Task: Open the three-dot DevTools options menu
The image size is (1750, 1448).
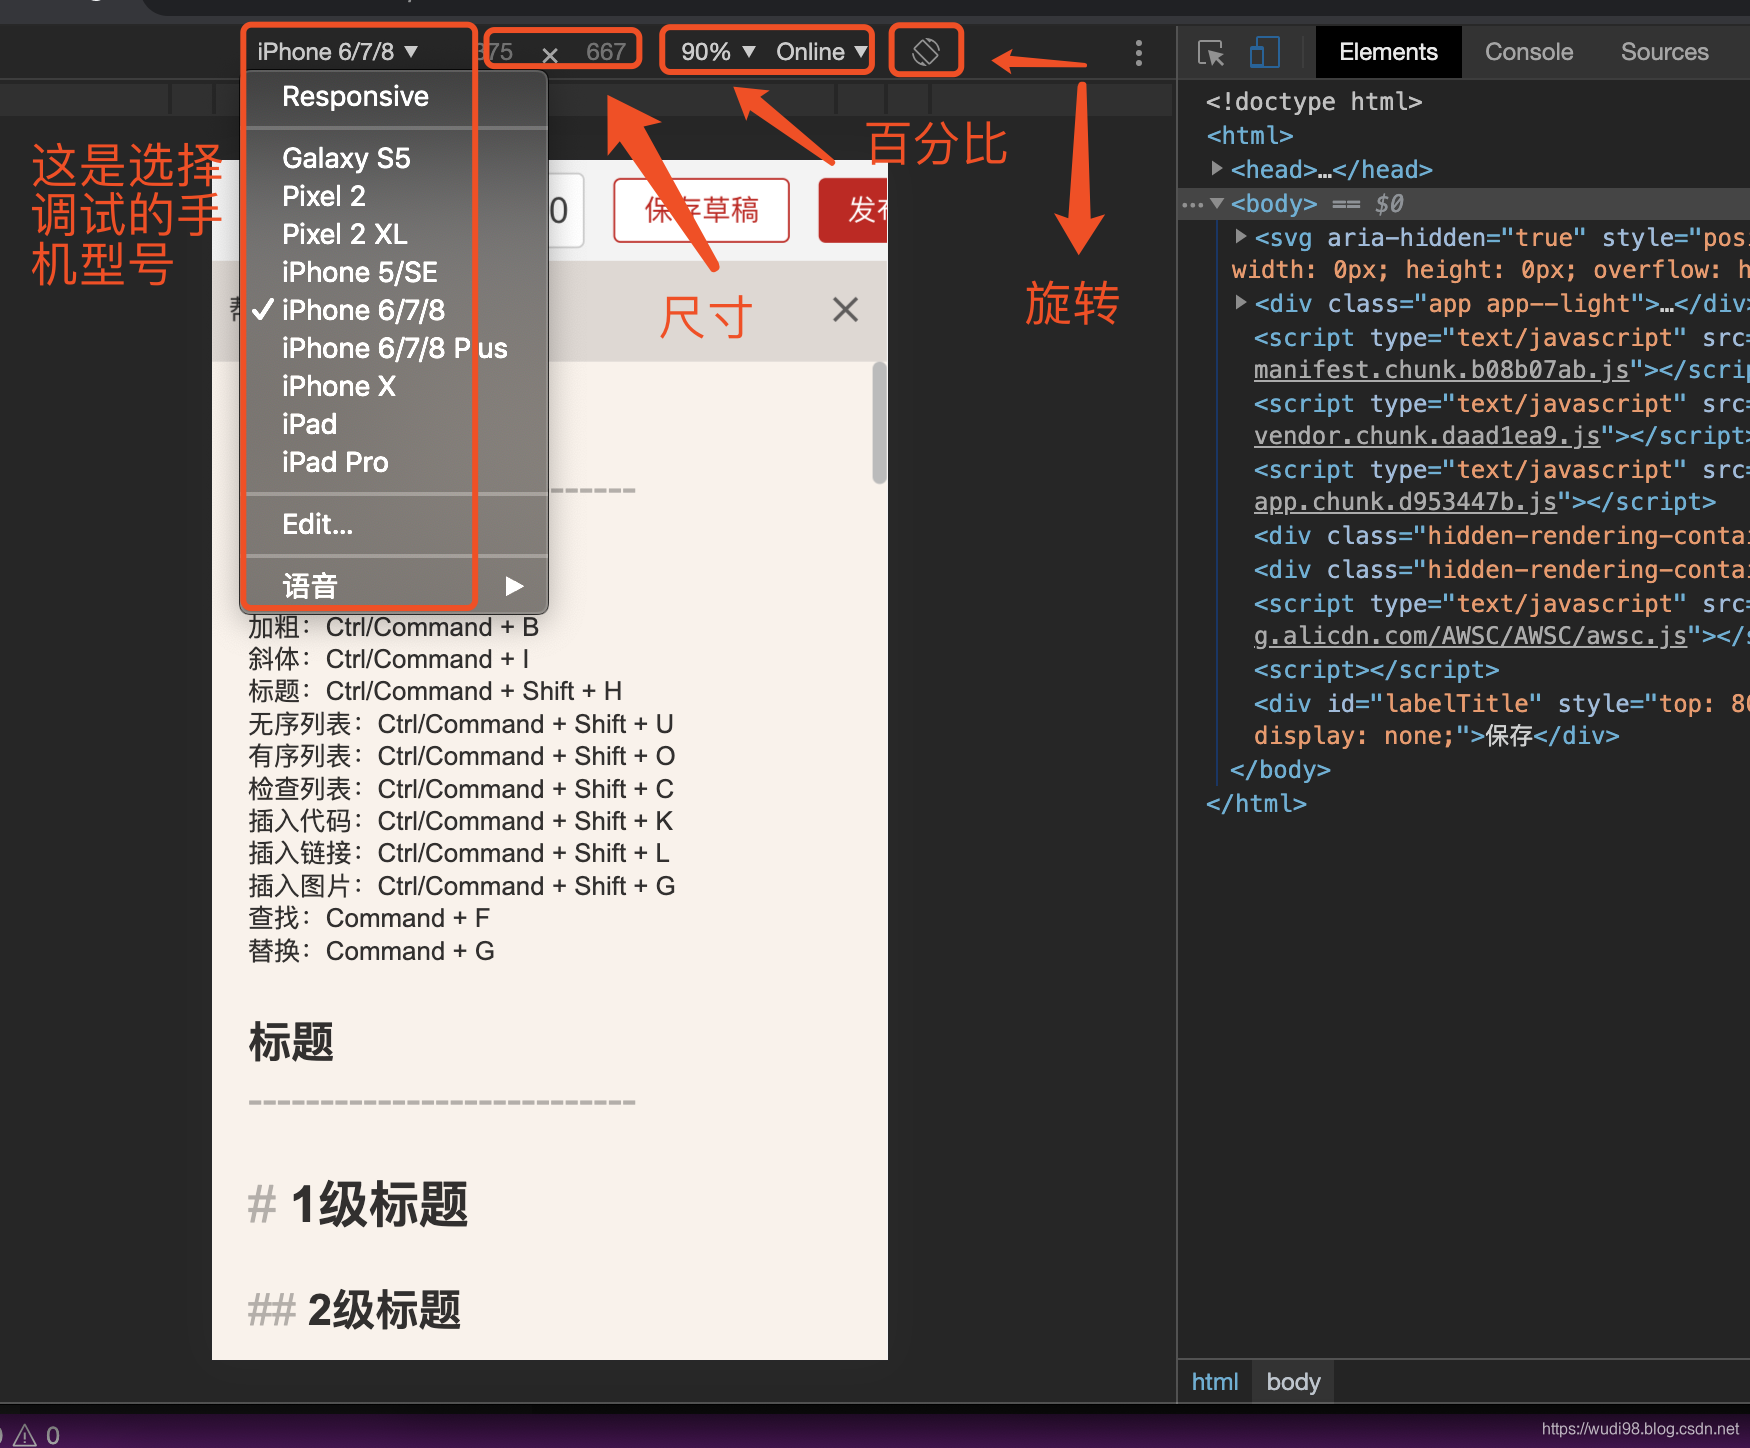Action: pyautogui.click(x=1139, y=52)
